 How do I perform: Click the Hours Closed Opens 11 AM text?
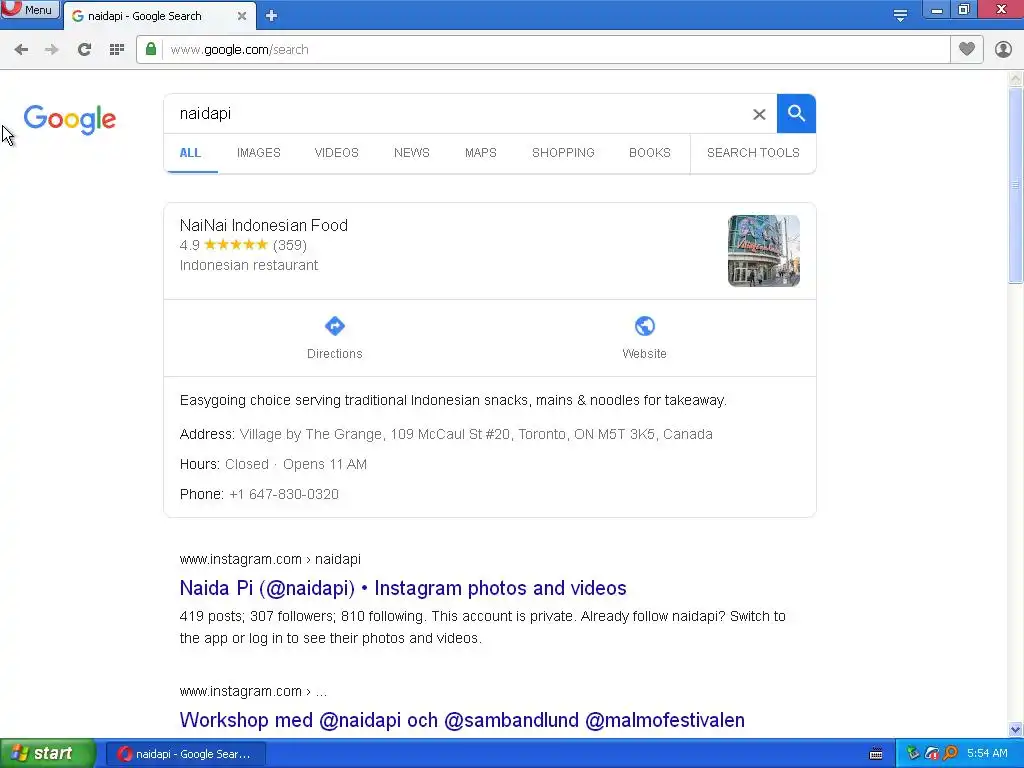click(x=273, y=464)
